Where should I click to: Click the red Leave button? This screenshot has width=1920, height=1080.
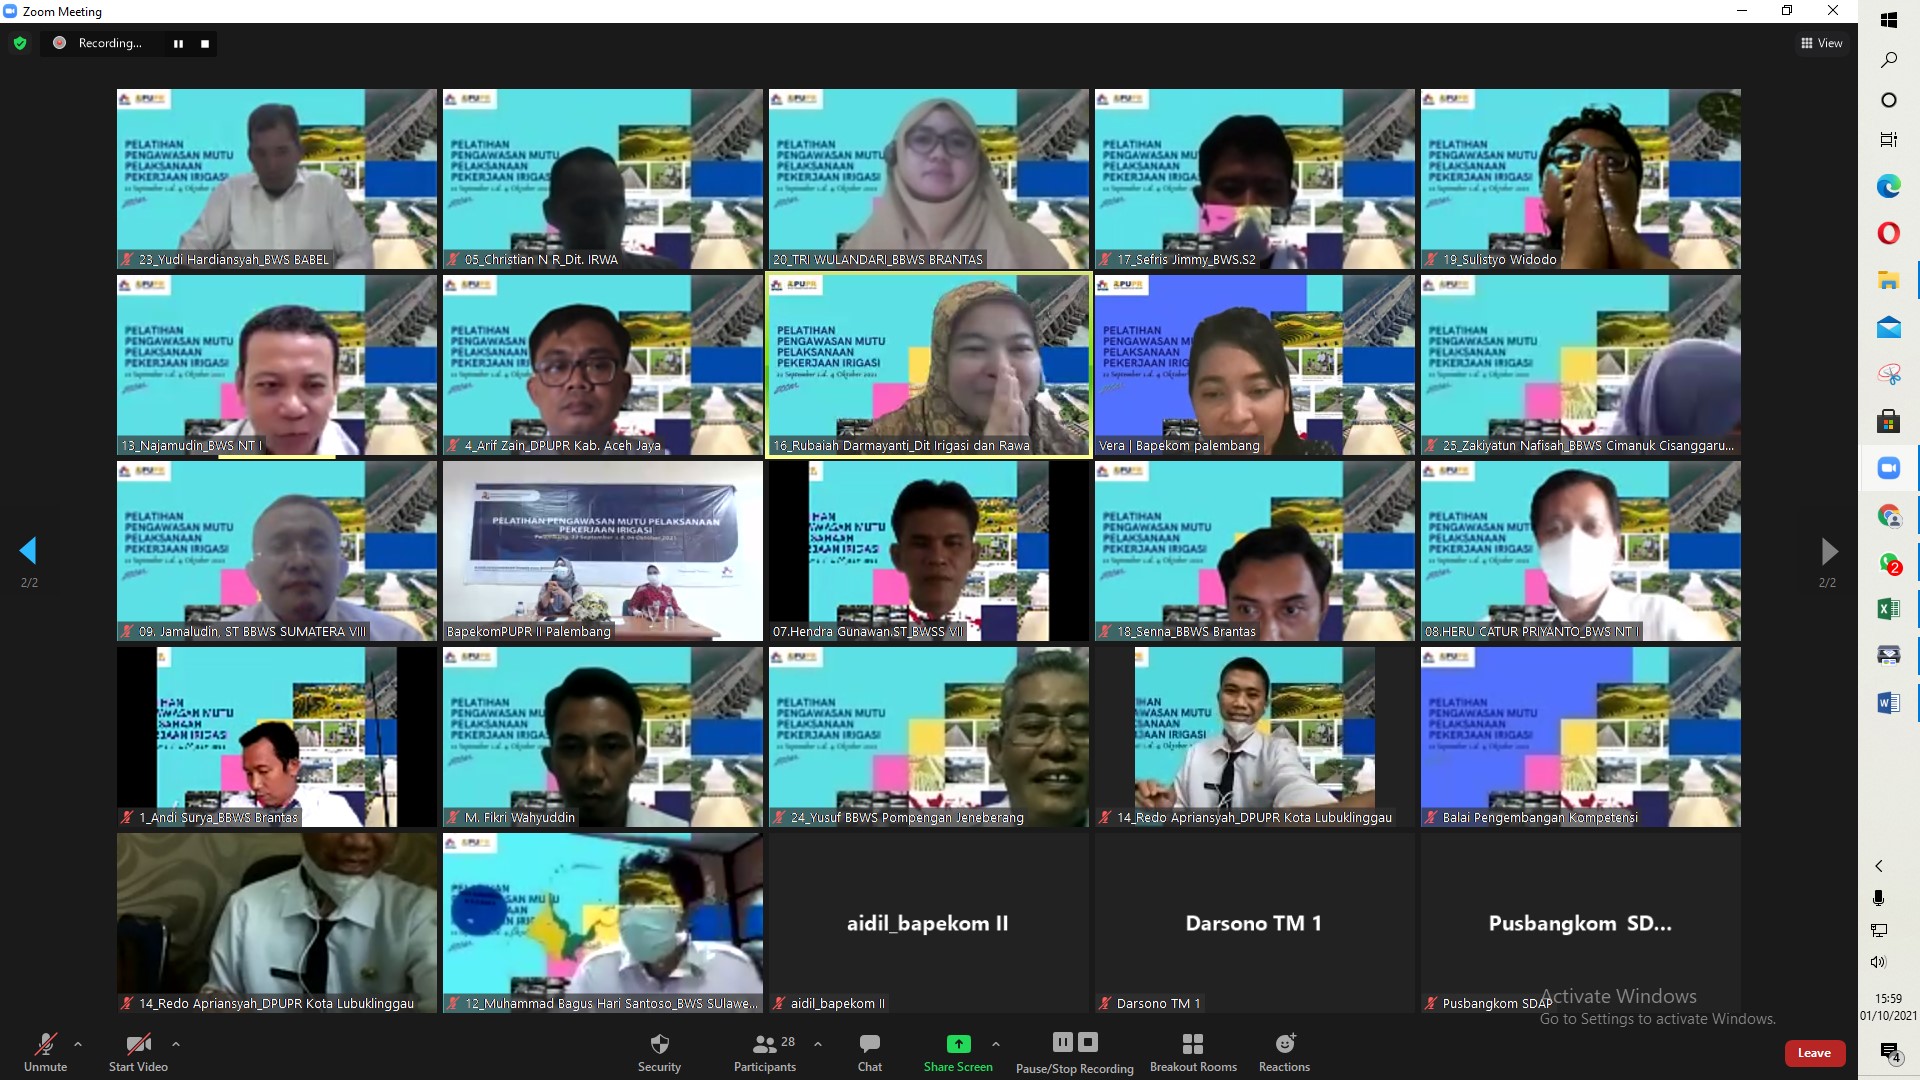[1814, 1053]
